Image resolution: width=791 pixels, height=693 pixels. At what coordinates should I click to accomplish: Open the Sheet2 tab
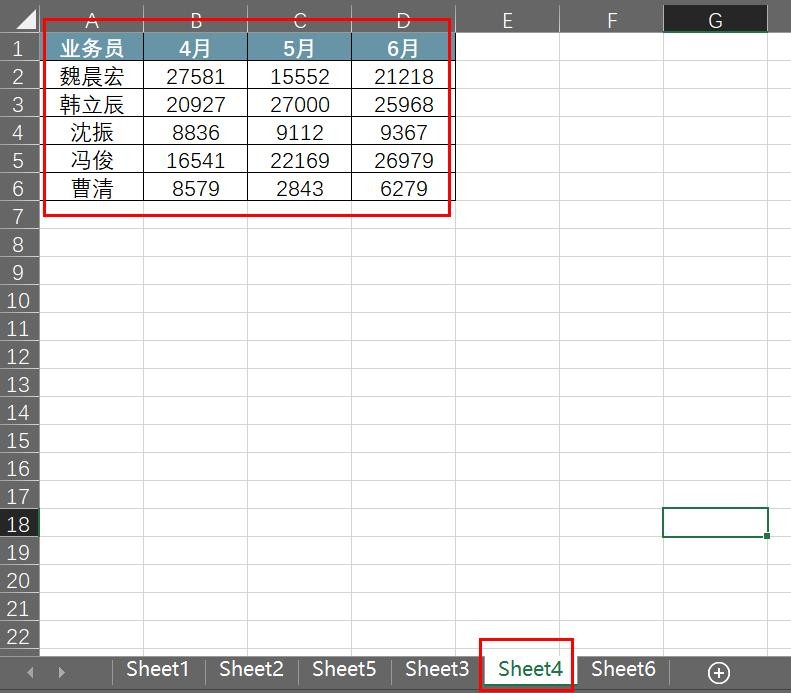click(x=251, y=669)
